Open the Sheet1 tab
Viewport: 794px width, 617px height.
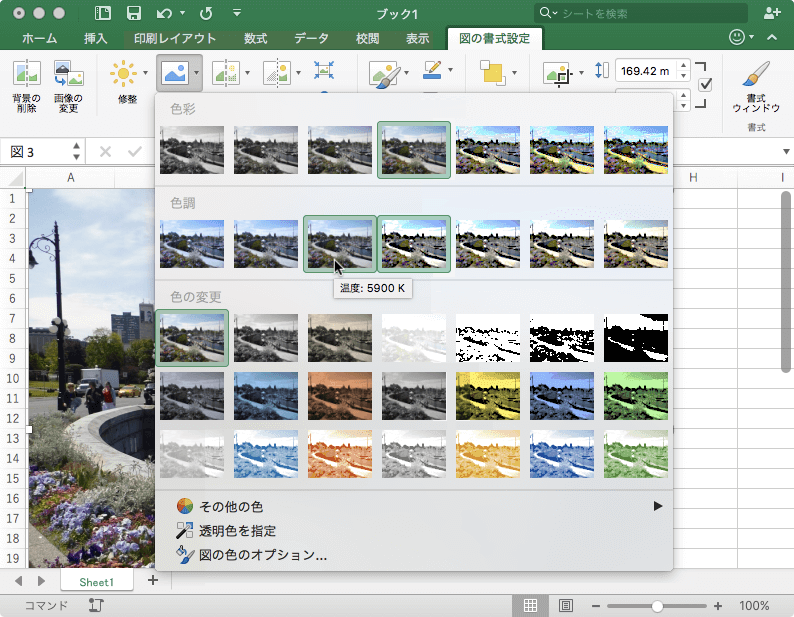97,581
